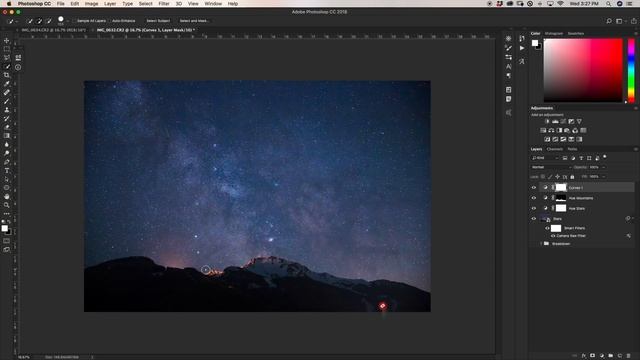Viewport: 640px width, 360px height.
Task: Select the Quick Selection tool in toolbar
Action: point(7,66)
